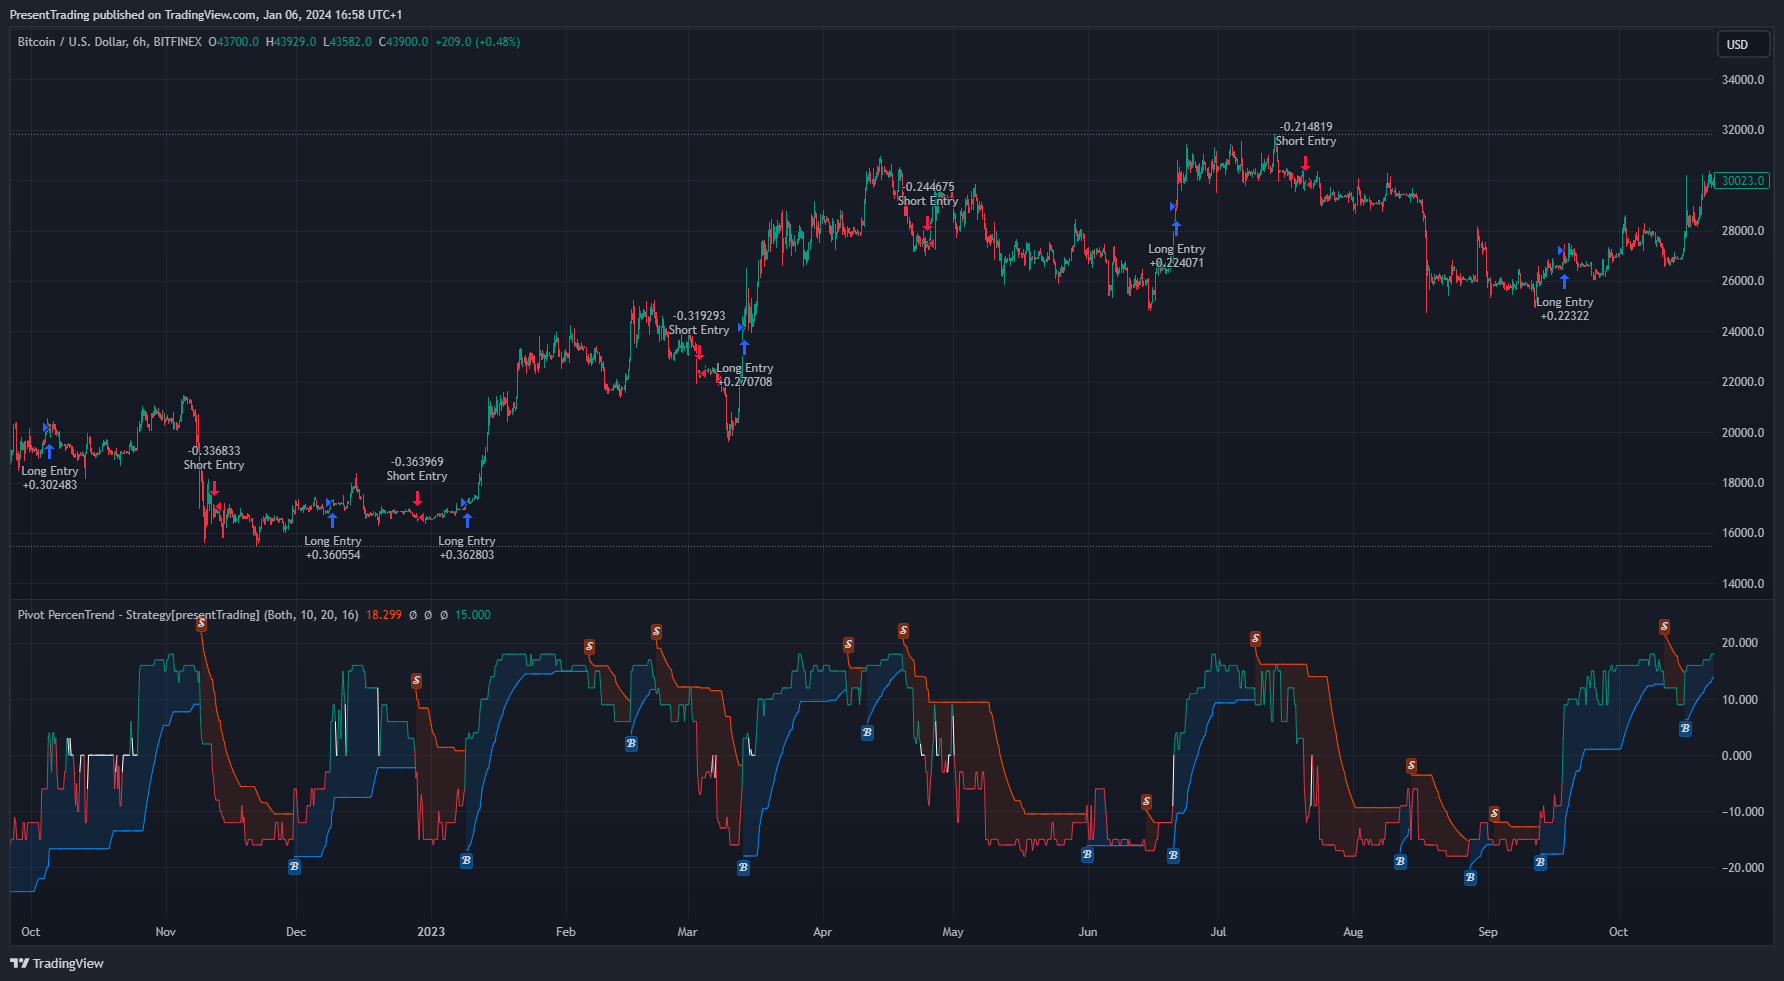Image resolution: width=1784 pixels, height=981 pixels.
Task: Click the O43700.0 open value
Action: click(x=233, y=42)
